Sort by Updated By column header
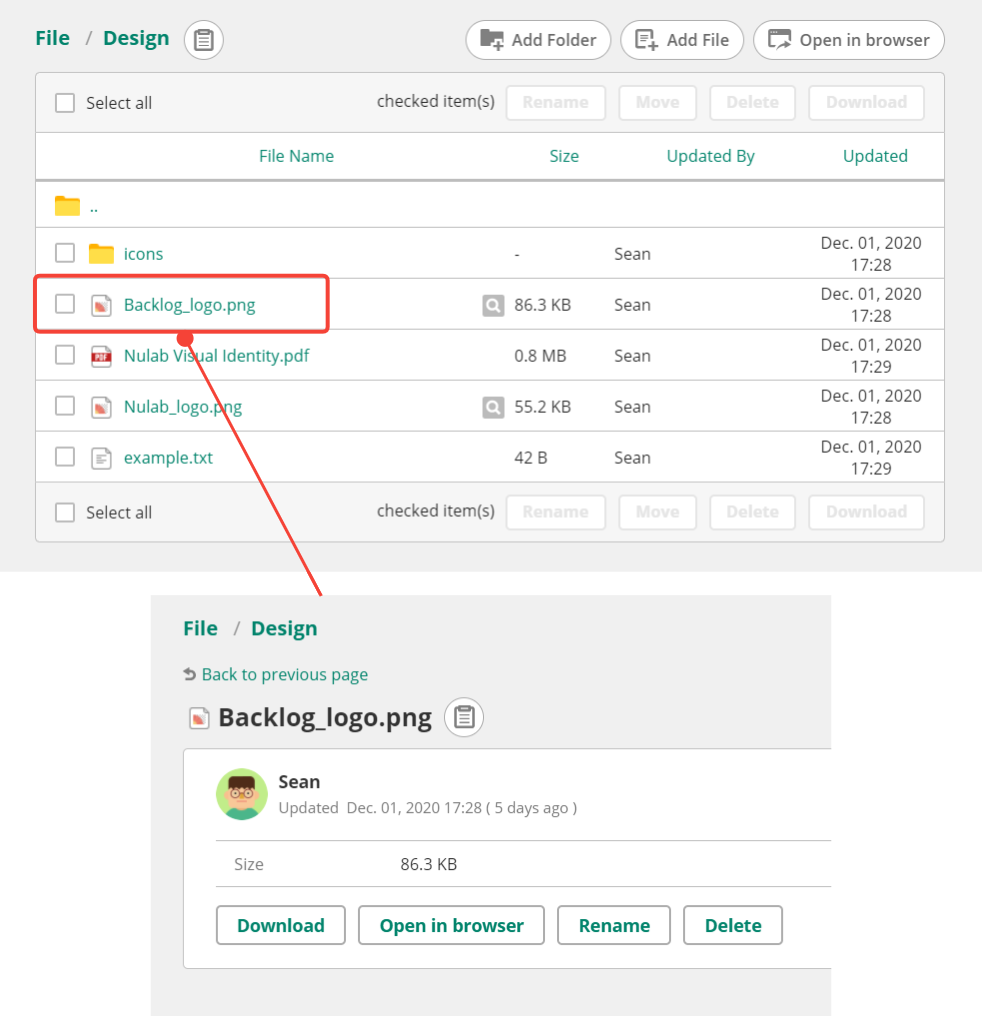 coord(711,156)
